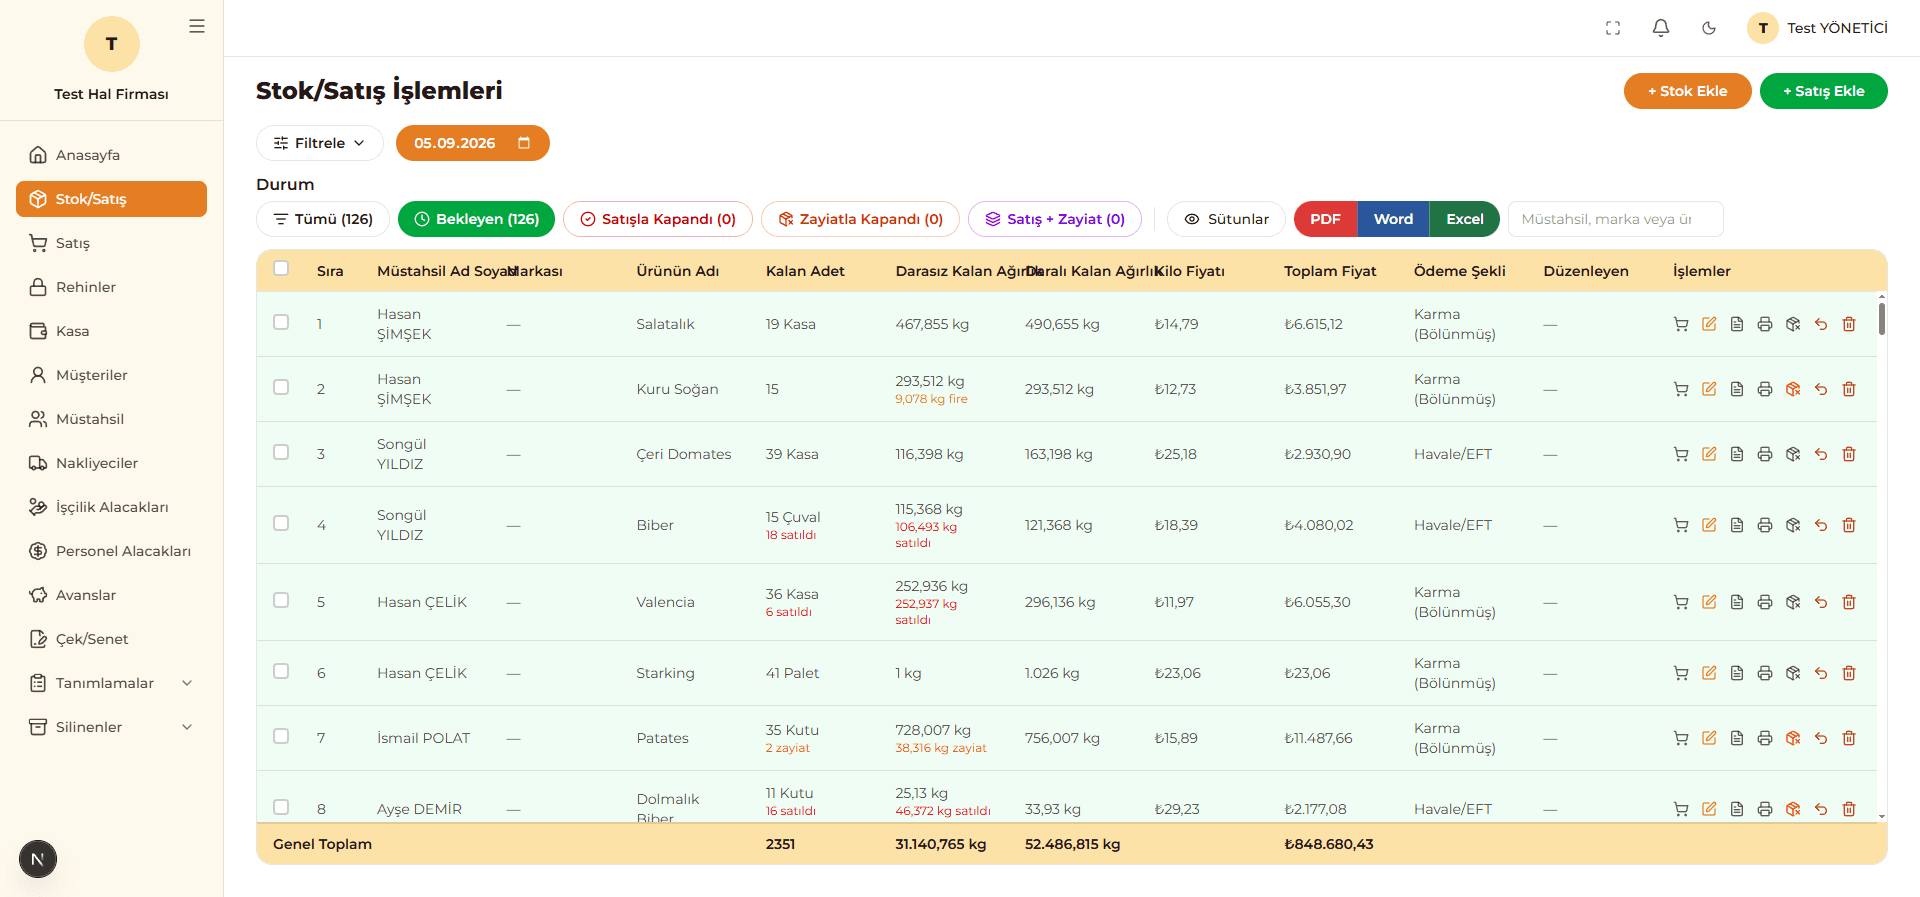Viewport: 1920px width, 897px height.
Task: Mark Salatalık row as waste (box-x icon)
Action: tap(1793, 324)
